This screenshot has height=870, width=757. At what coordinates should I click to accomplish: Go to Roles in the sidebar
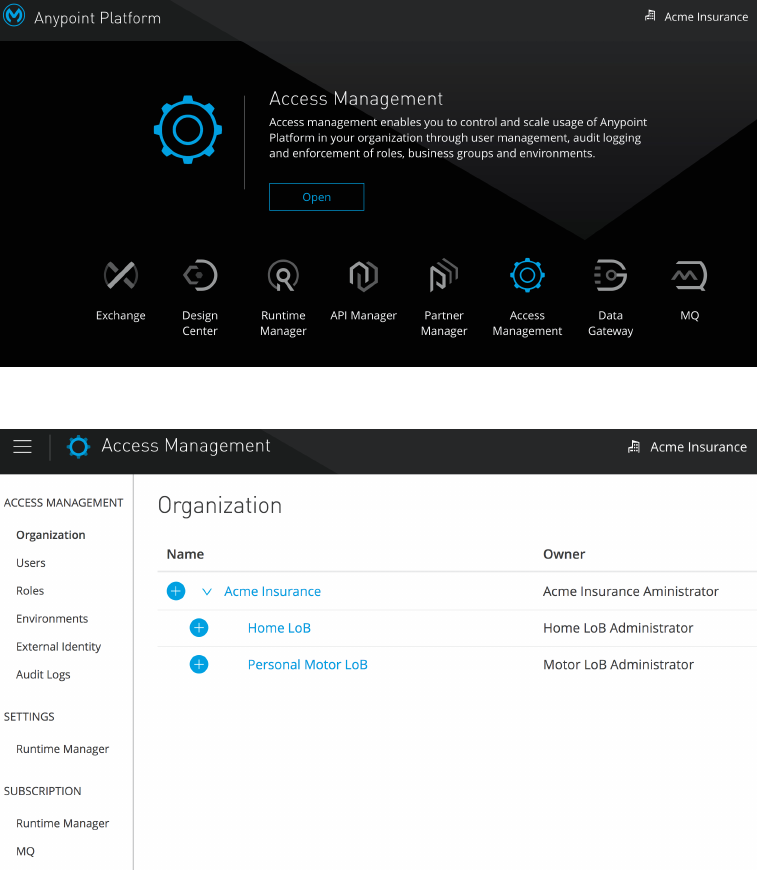pyautogui.click(x=30, y=591)
